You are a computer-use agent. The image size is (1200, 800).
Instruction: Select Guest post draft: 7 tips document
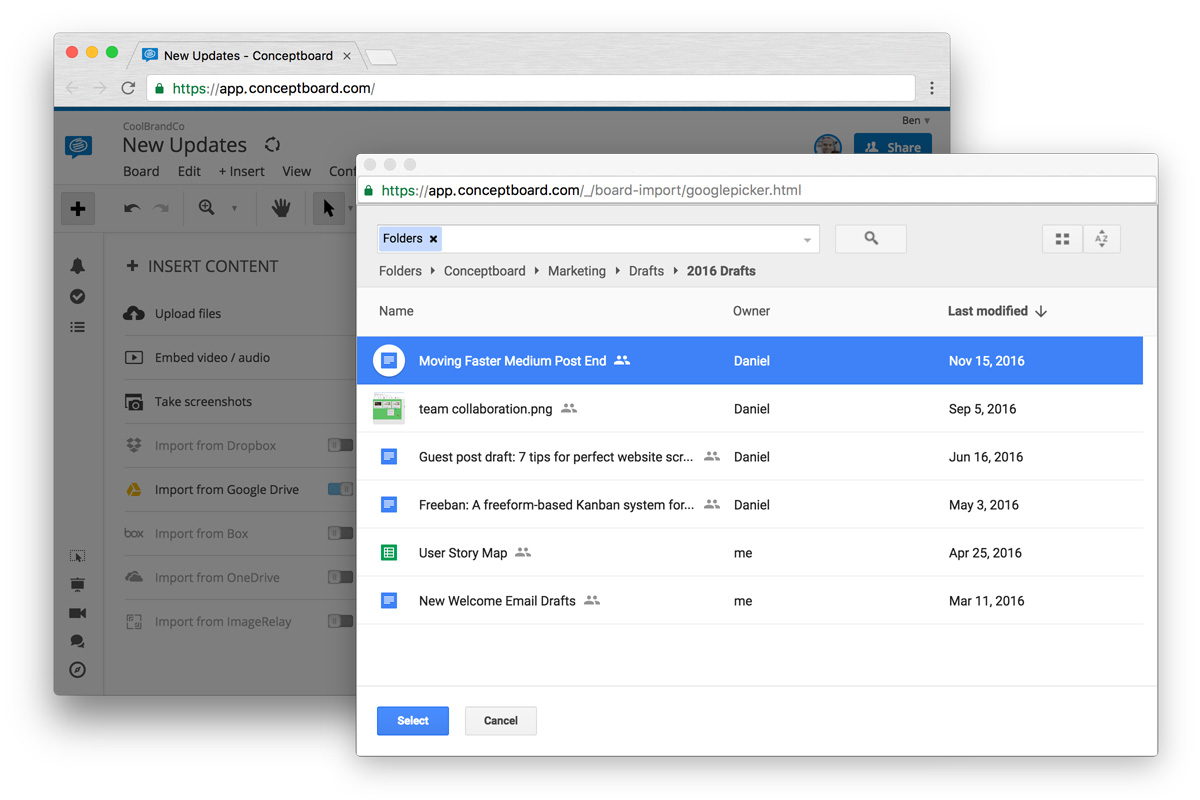tap(750, 457)
